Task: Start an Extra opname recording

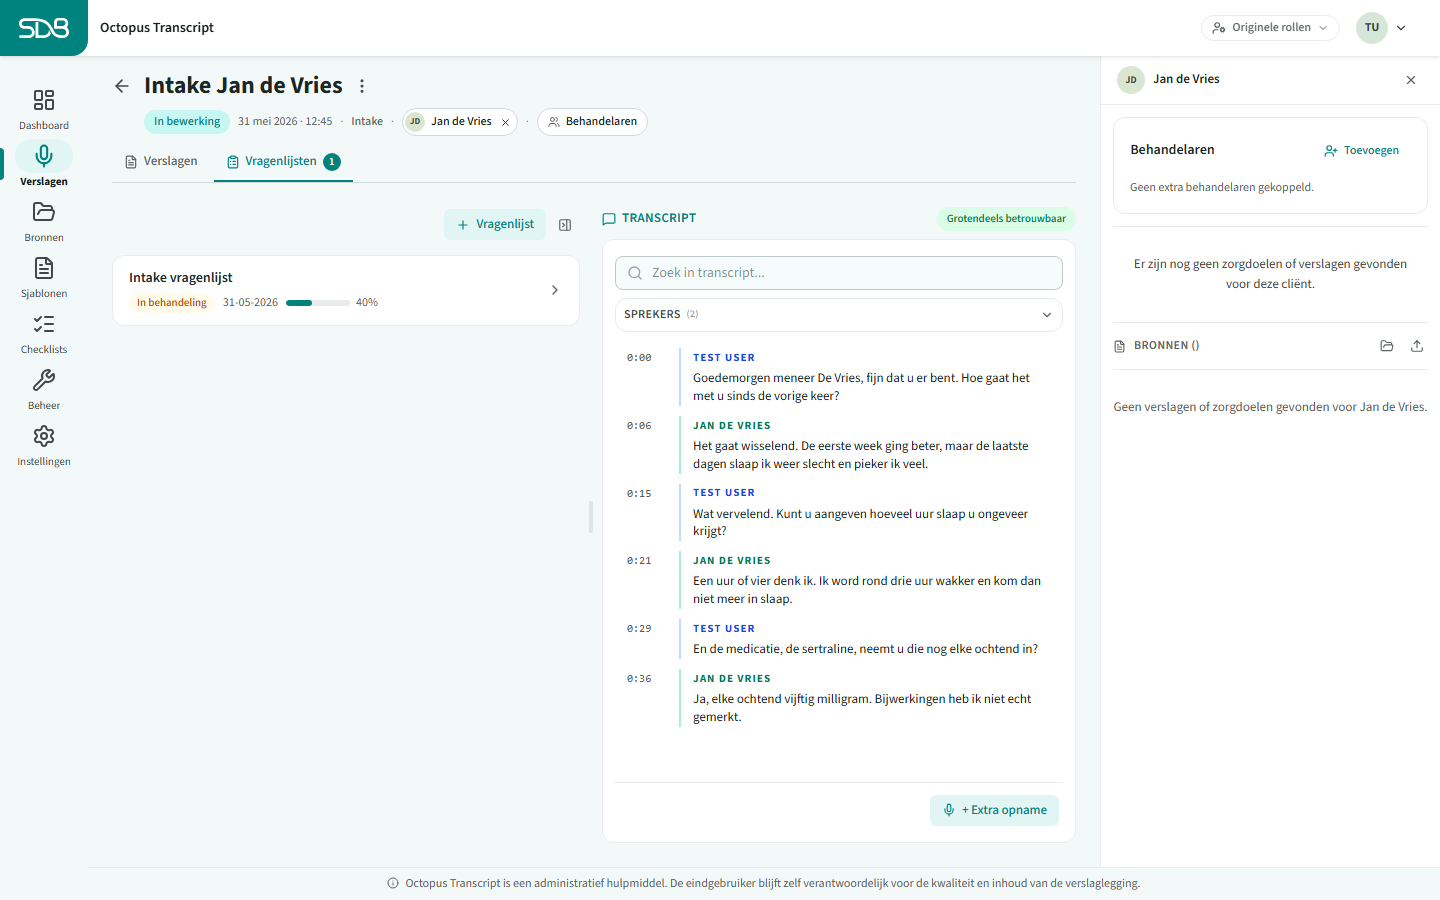Action: pyautogui.click(x=994, y=810)
